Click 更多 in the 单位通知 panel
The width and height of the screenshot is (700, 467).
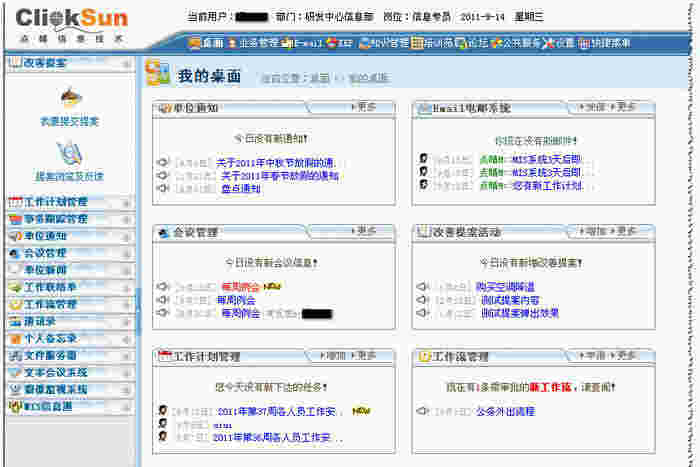[x=364, y=107]
